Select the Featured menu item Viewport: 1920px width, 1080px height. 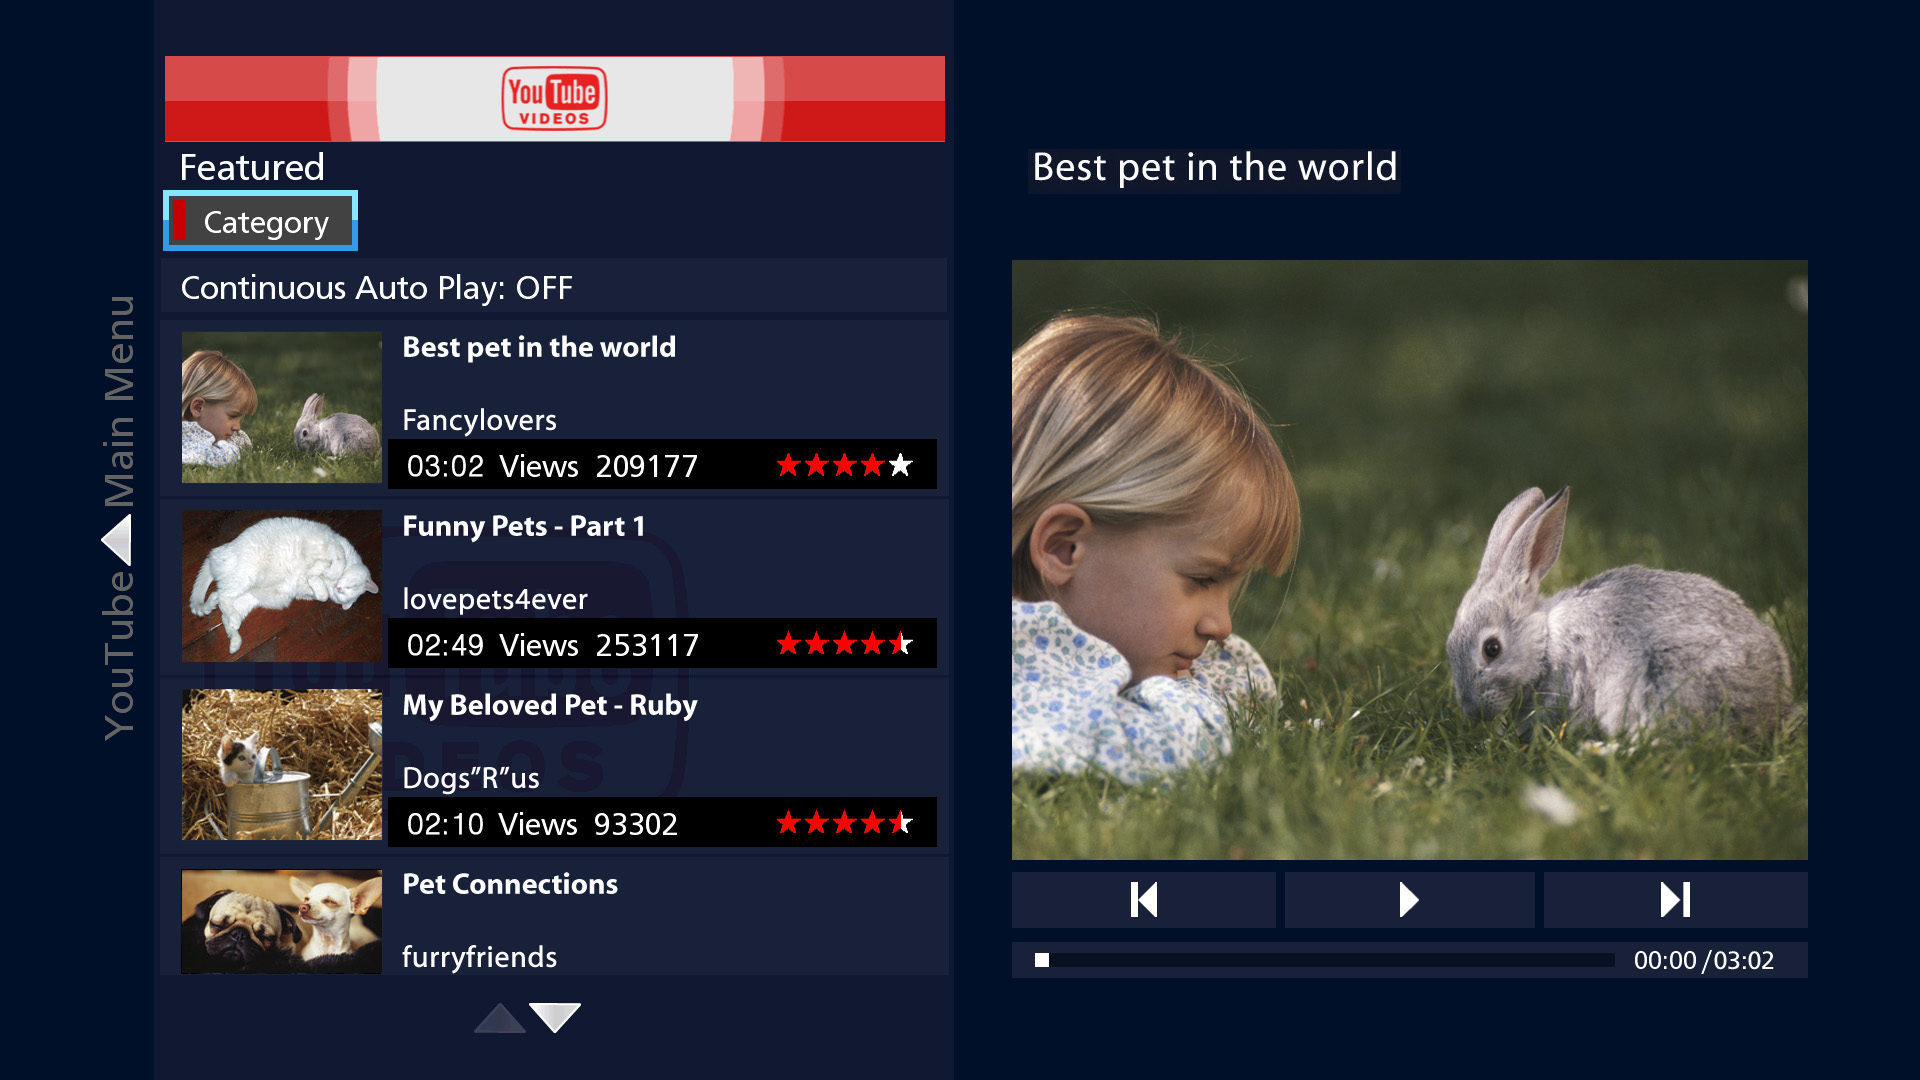pyautogui.click(x=252, y=167)
